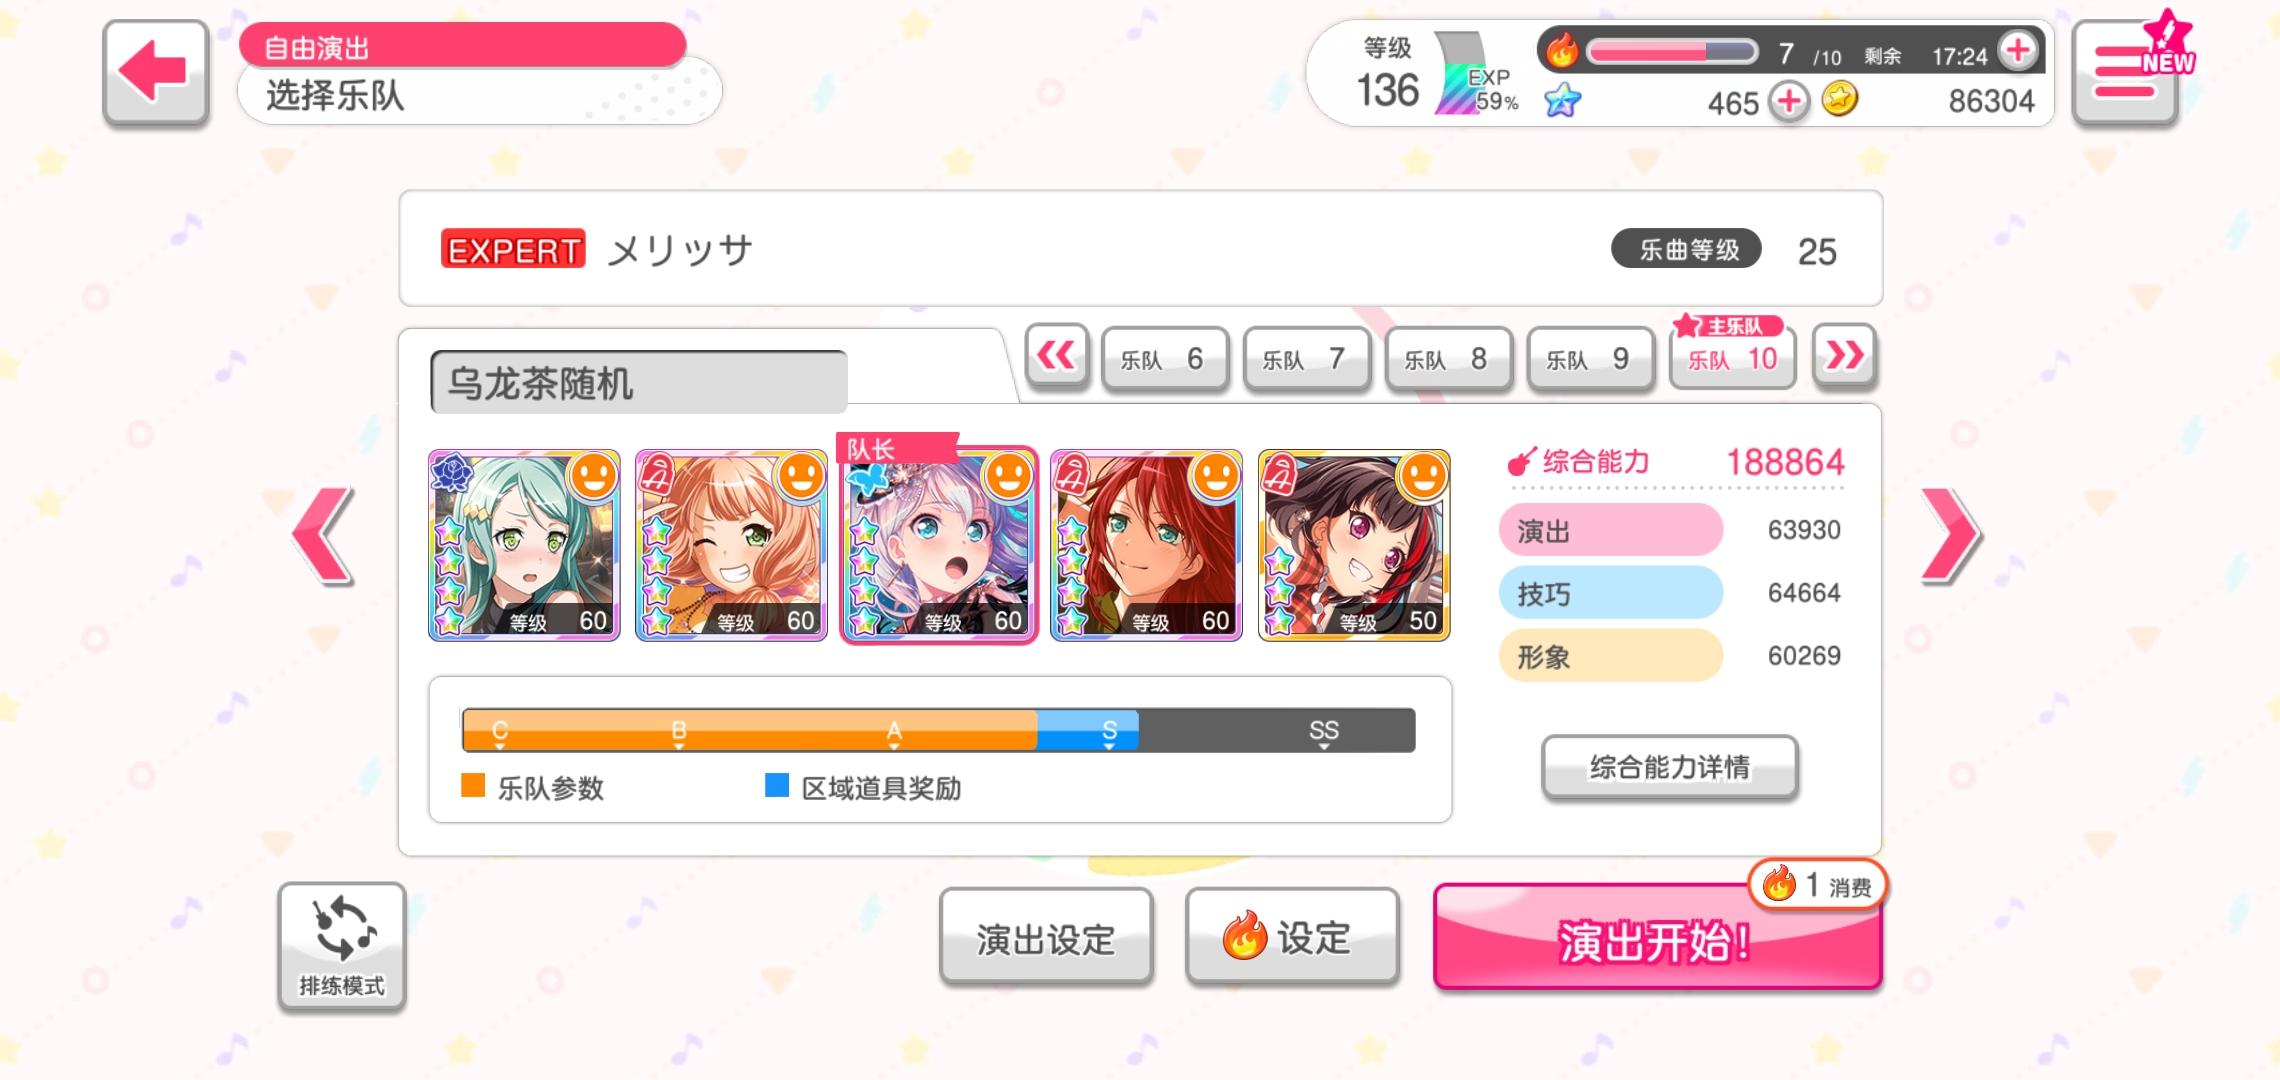Open the 综合能力详情 details button
Image resolution: width=2280 pixels, height=1080 pixels.
point(1670,767)
